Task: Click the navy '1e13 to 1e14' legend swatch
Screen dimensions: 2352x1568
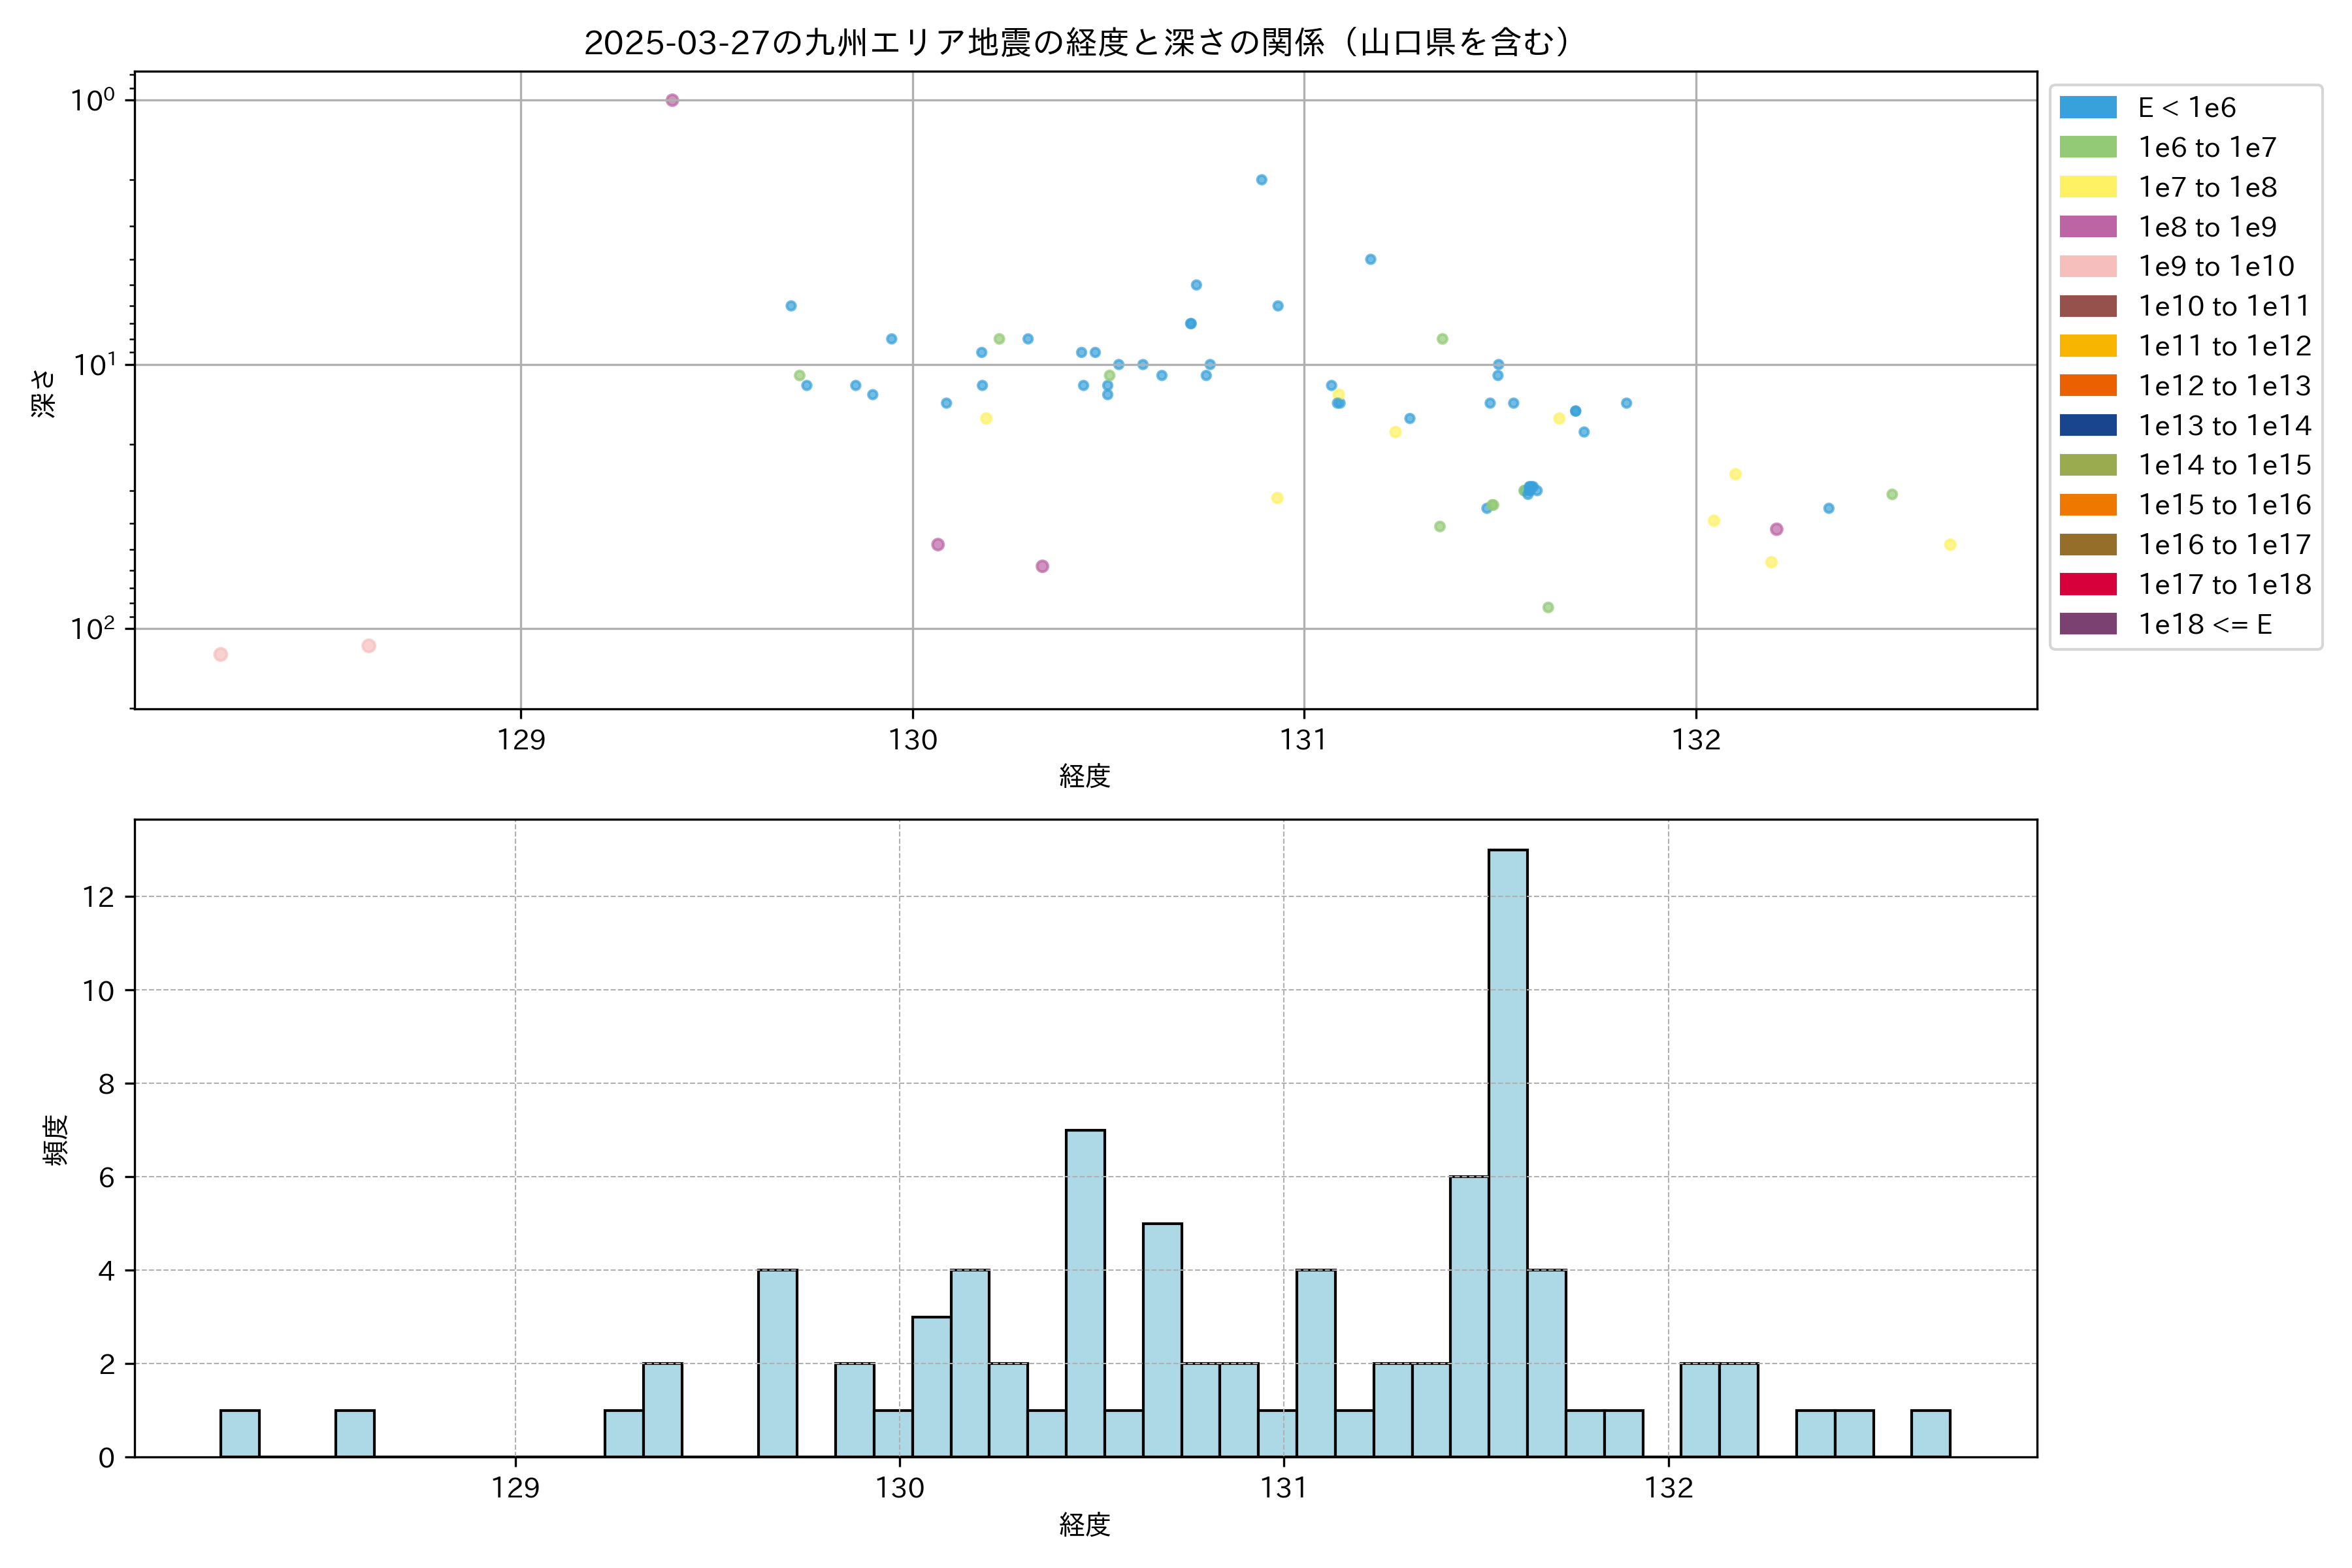Action: coord(2087,425)
